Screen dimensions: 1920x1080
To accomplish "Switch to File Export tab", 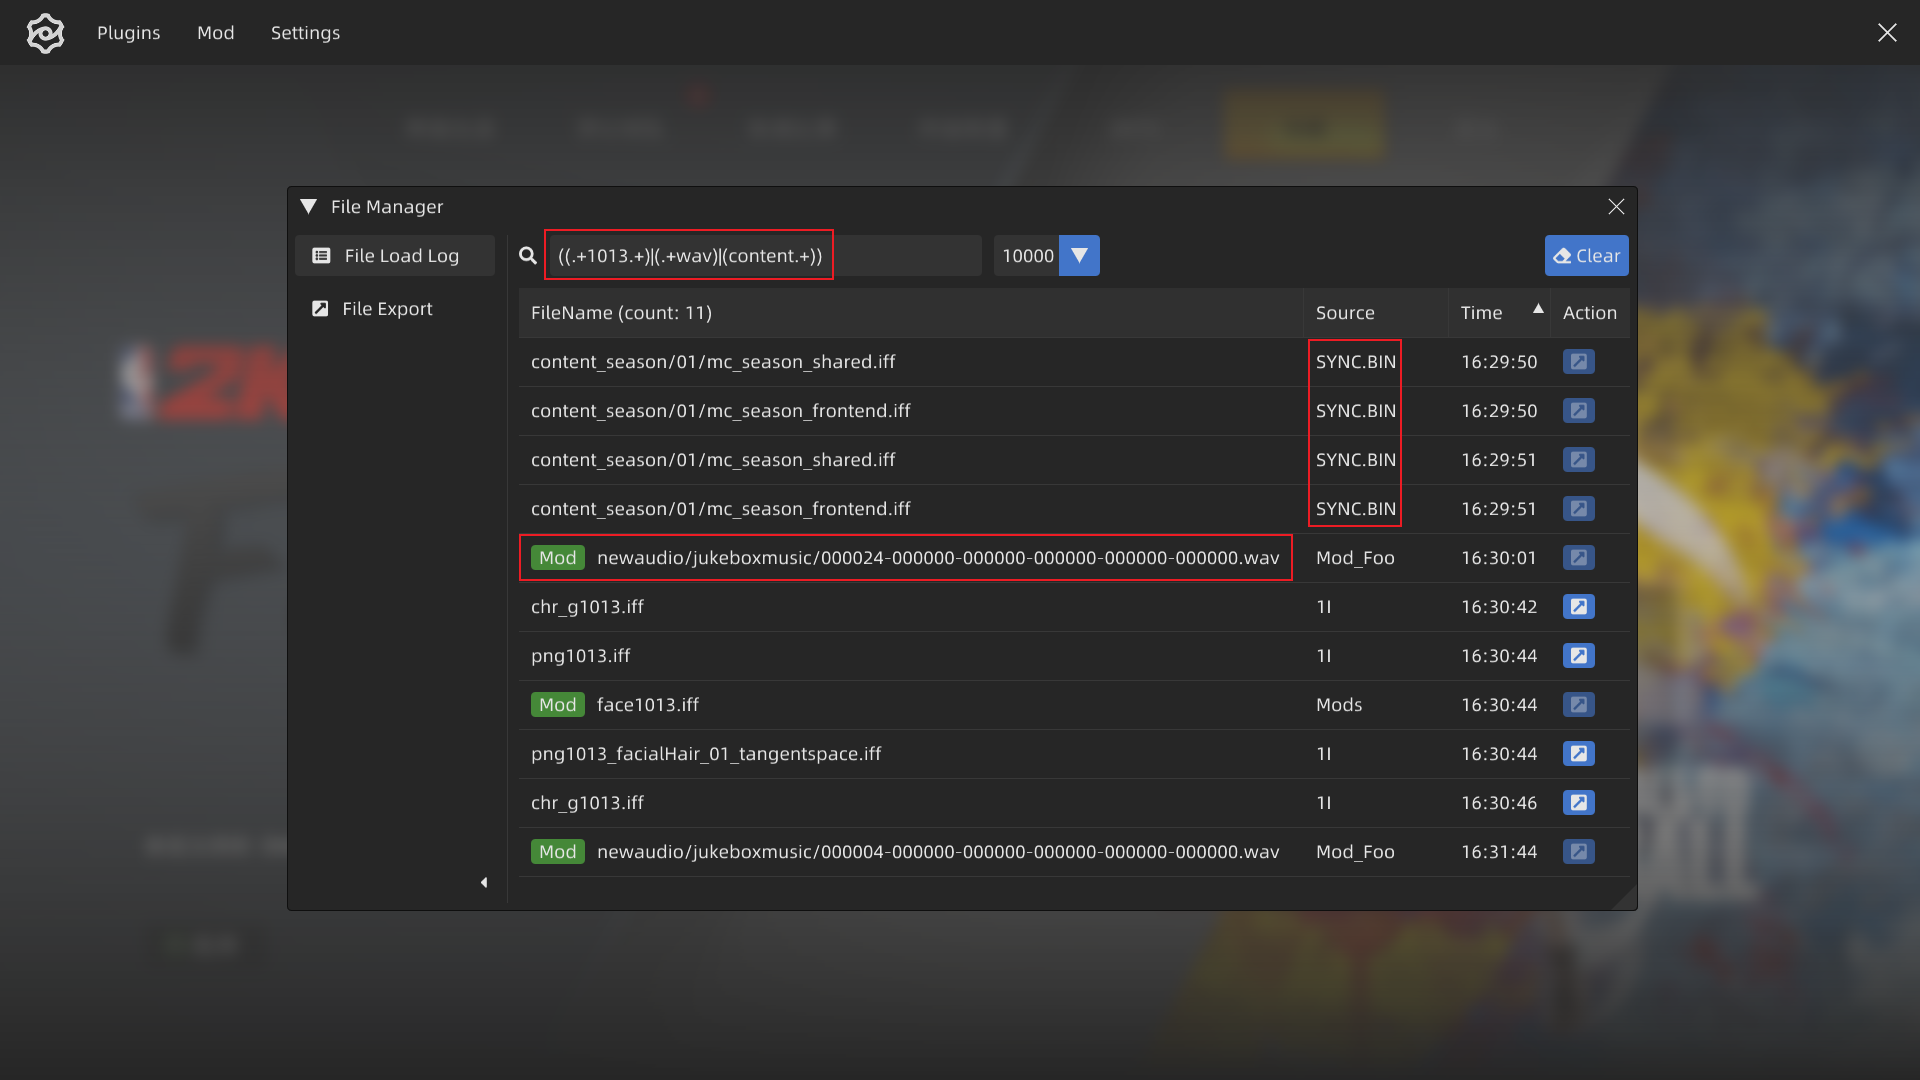I will [385, 309].
